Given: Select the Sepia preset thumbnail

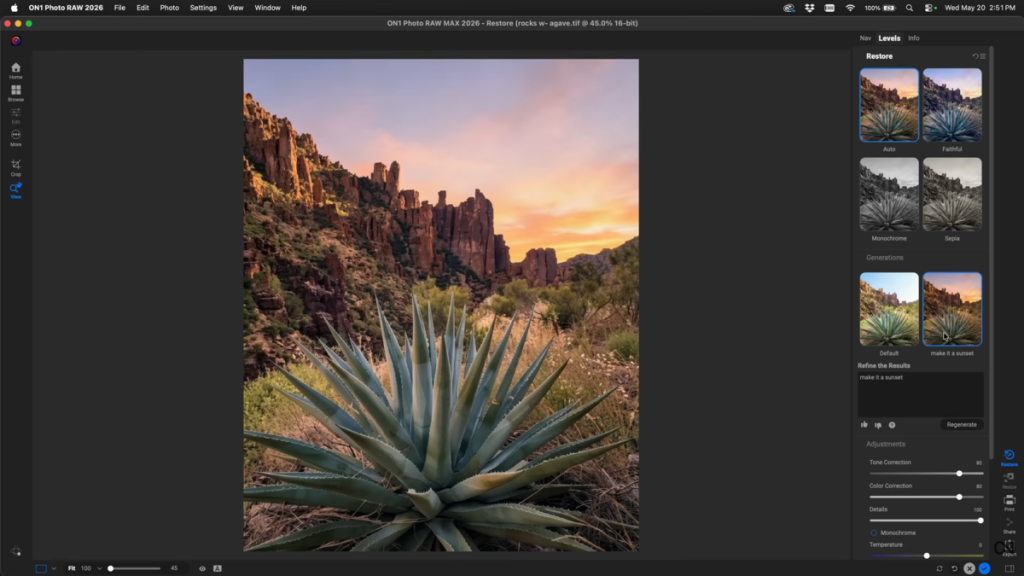Looking at the screenshot, I should click(x=952, y=194).
